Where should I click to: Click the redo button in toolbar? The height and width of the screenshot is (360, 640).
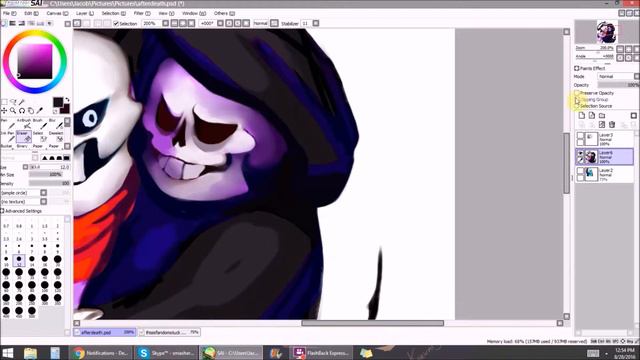(x=87, y=23)
